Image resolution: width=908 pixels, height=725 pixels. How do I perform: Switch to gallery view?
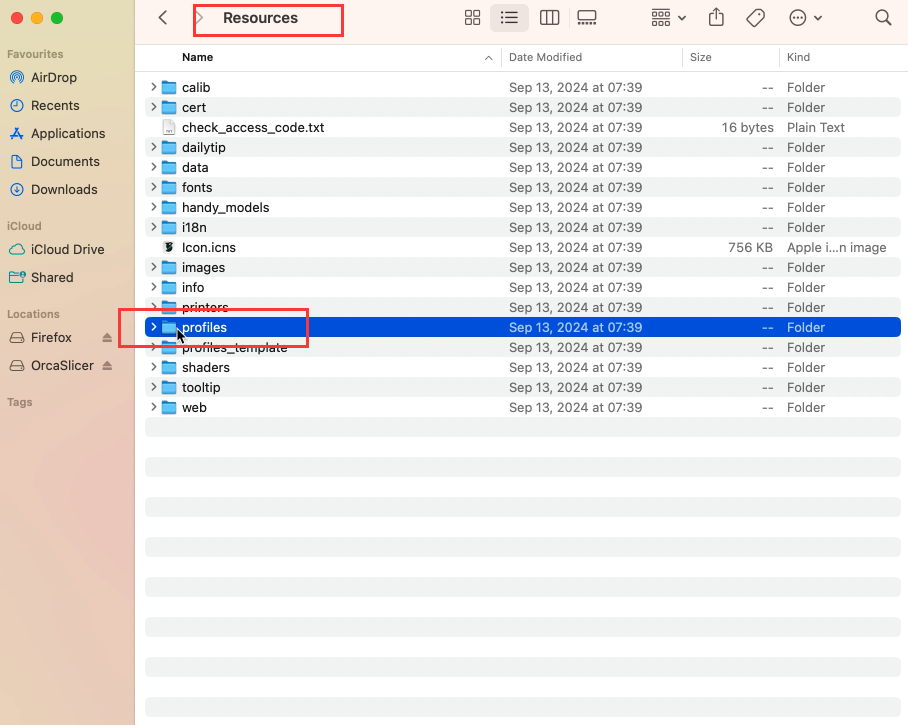(x=587, y=18)
